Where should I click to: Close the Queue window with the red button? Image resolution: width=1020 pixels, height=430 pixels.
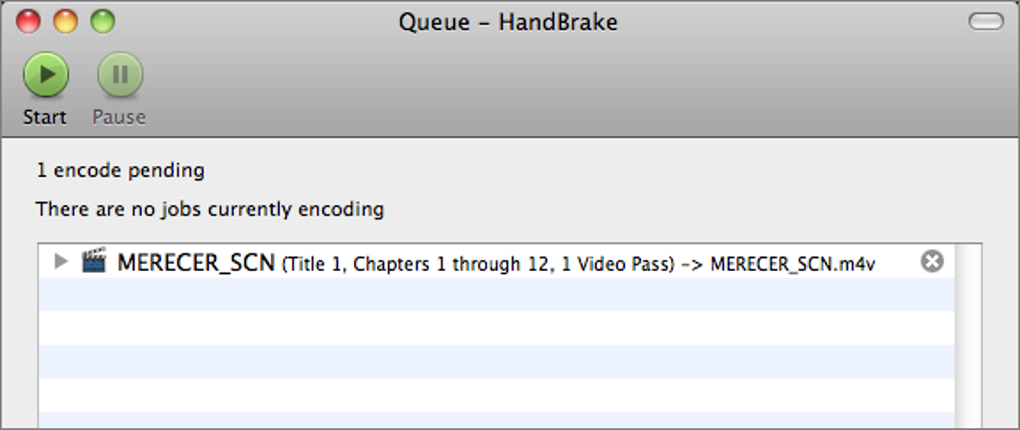[x=29, y=21]
